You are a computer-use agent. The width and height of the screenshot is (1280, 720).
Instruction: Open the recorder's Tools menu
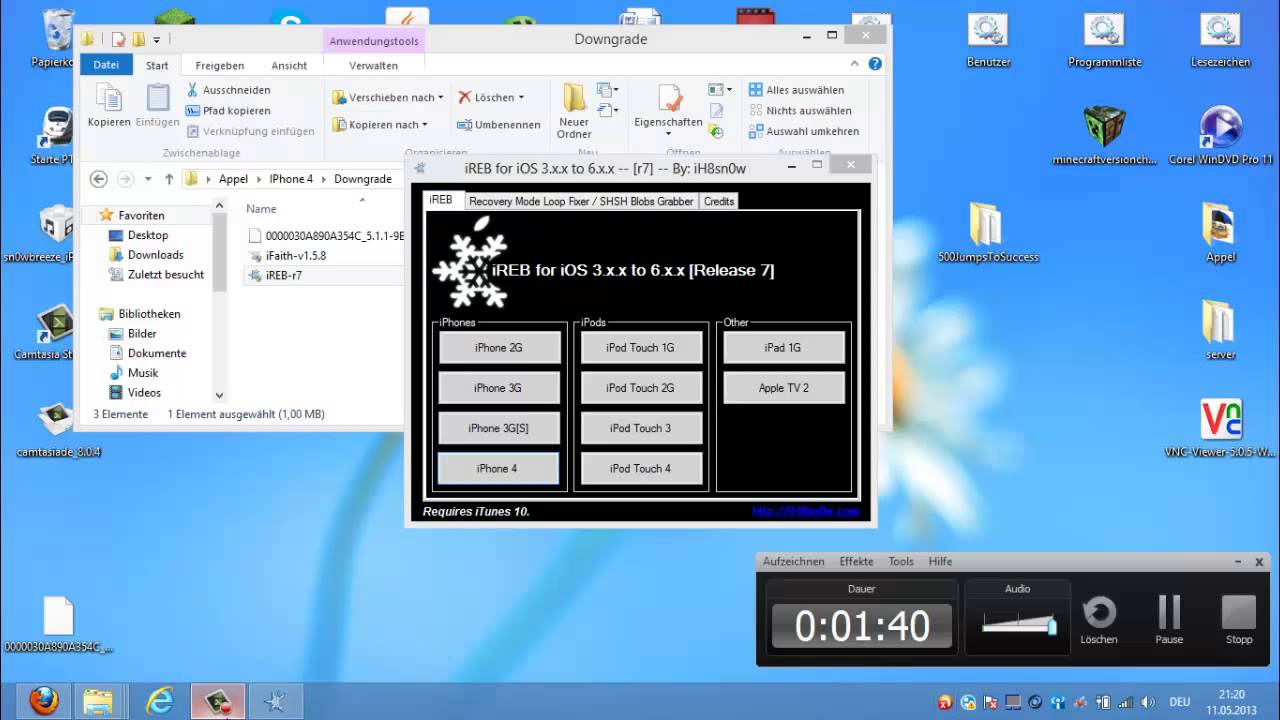coord(901,561)
